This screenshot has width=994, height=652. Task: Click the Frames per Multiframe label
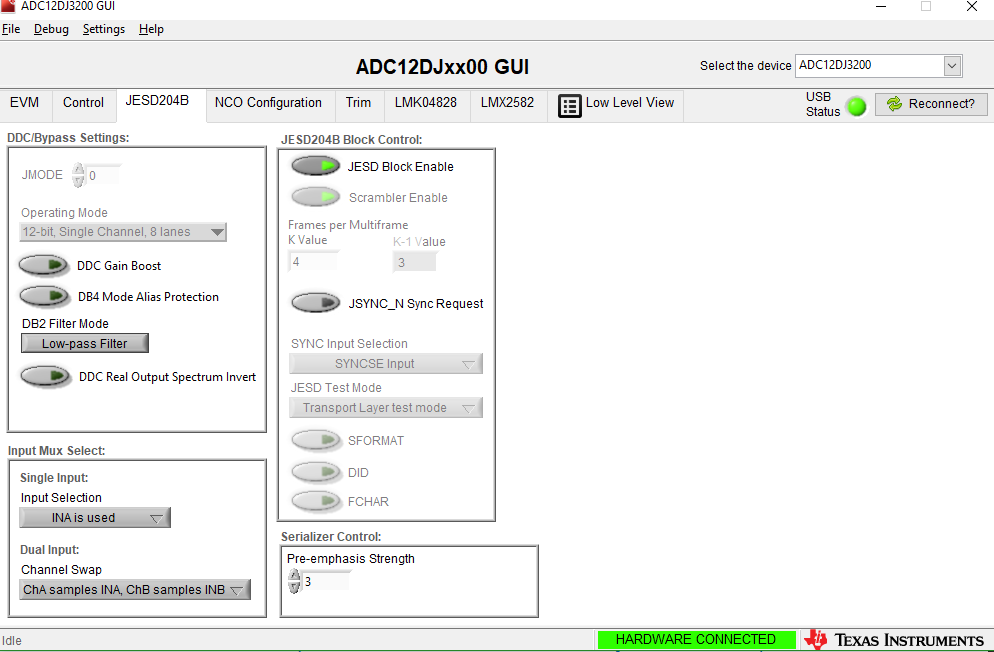point(348,225)
